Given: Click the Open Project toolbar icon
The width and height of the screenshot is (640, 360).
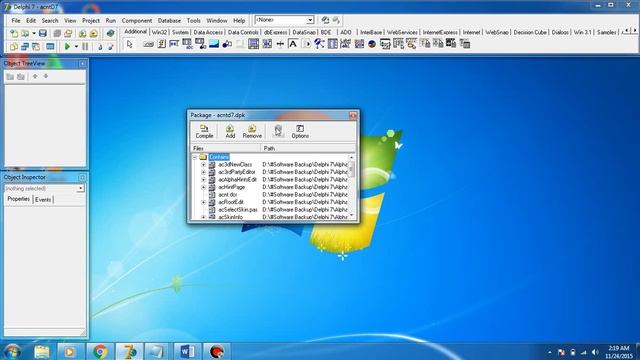Looking at the screenshot, I should pos(68,33).
